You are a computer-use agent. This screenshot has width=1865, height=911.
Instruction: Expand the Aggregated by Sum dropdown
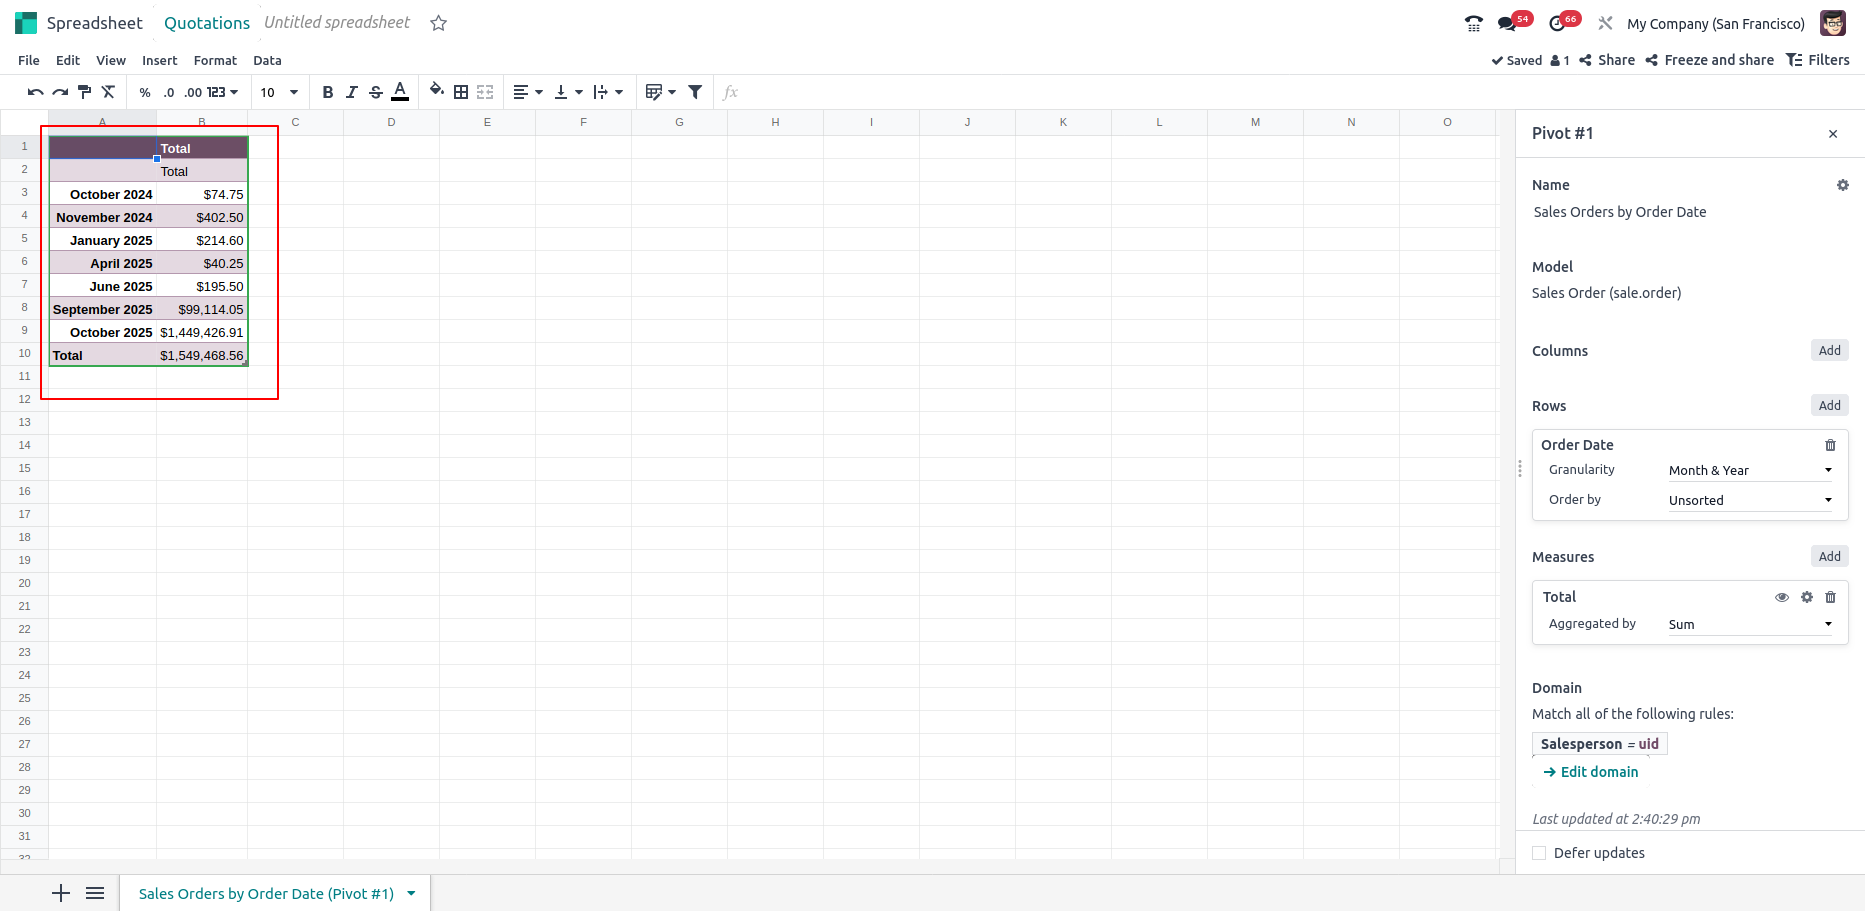click(1749, 624)
